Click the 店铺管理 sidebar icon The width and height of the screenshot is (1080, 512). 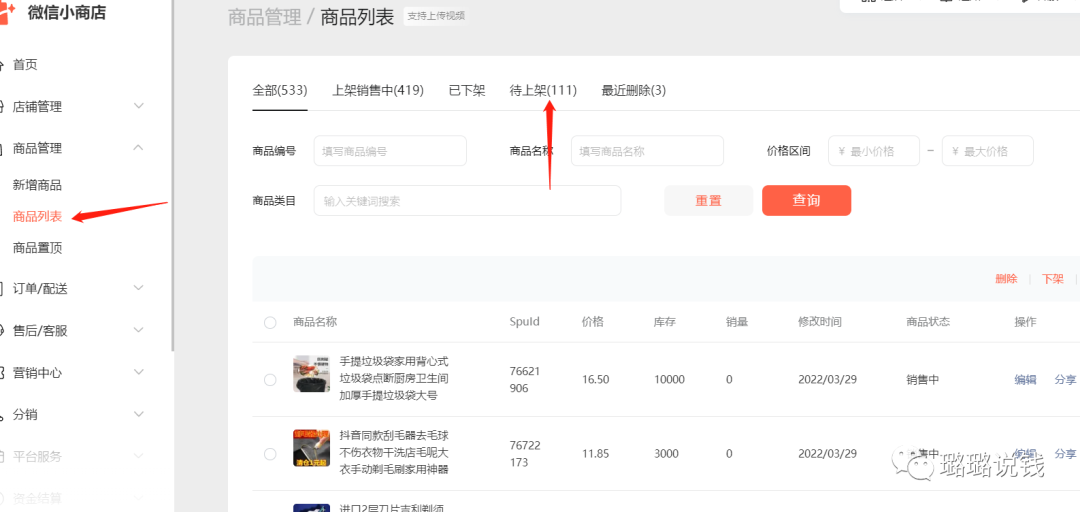coord(2,107)
